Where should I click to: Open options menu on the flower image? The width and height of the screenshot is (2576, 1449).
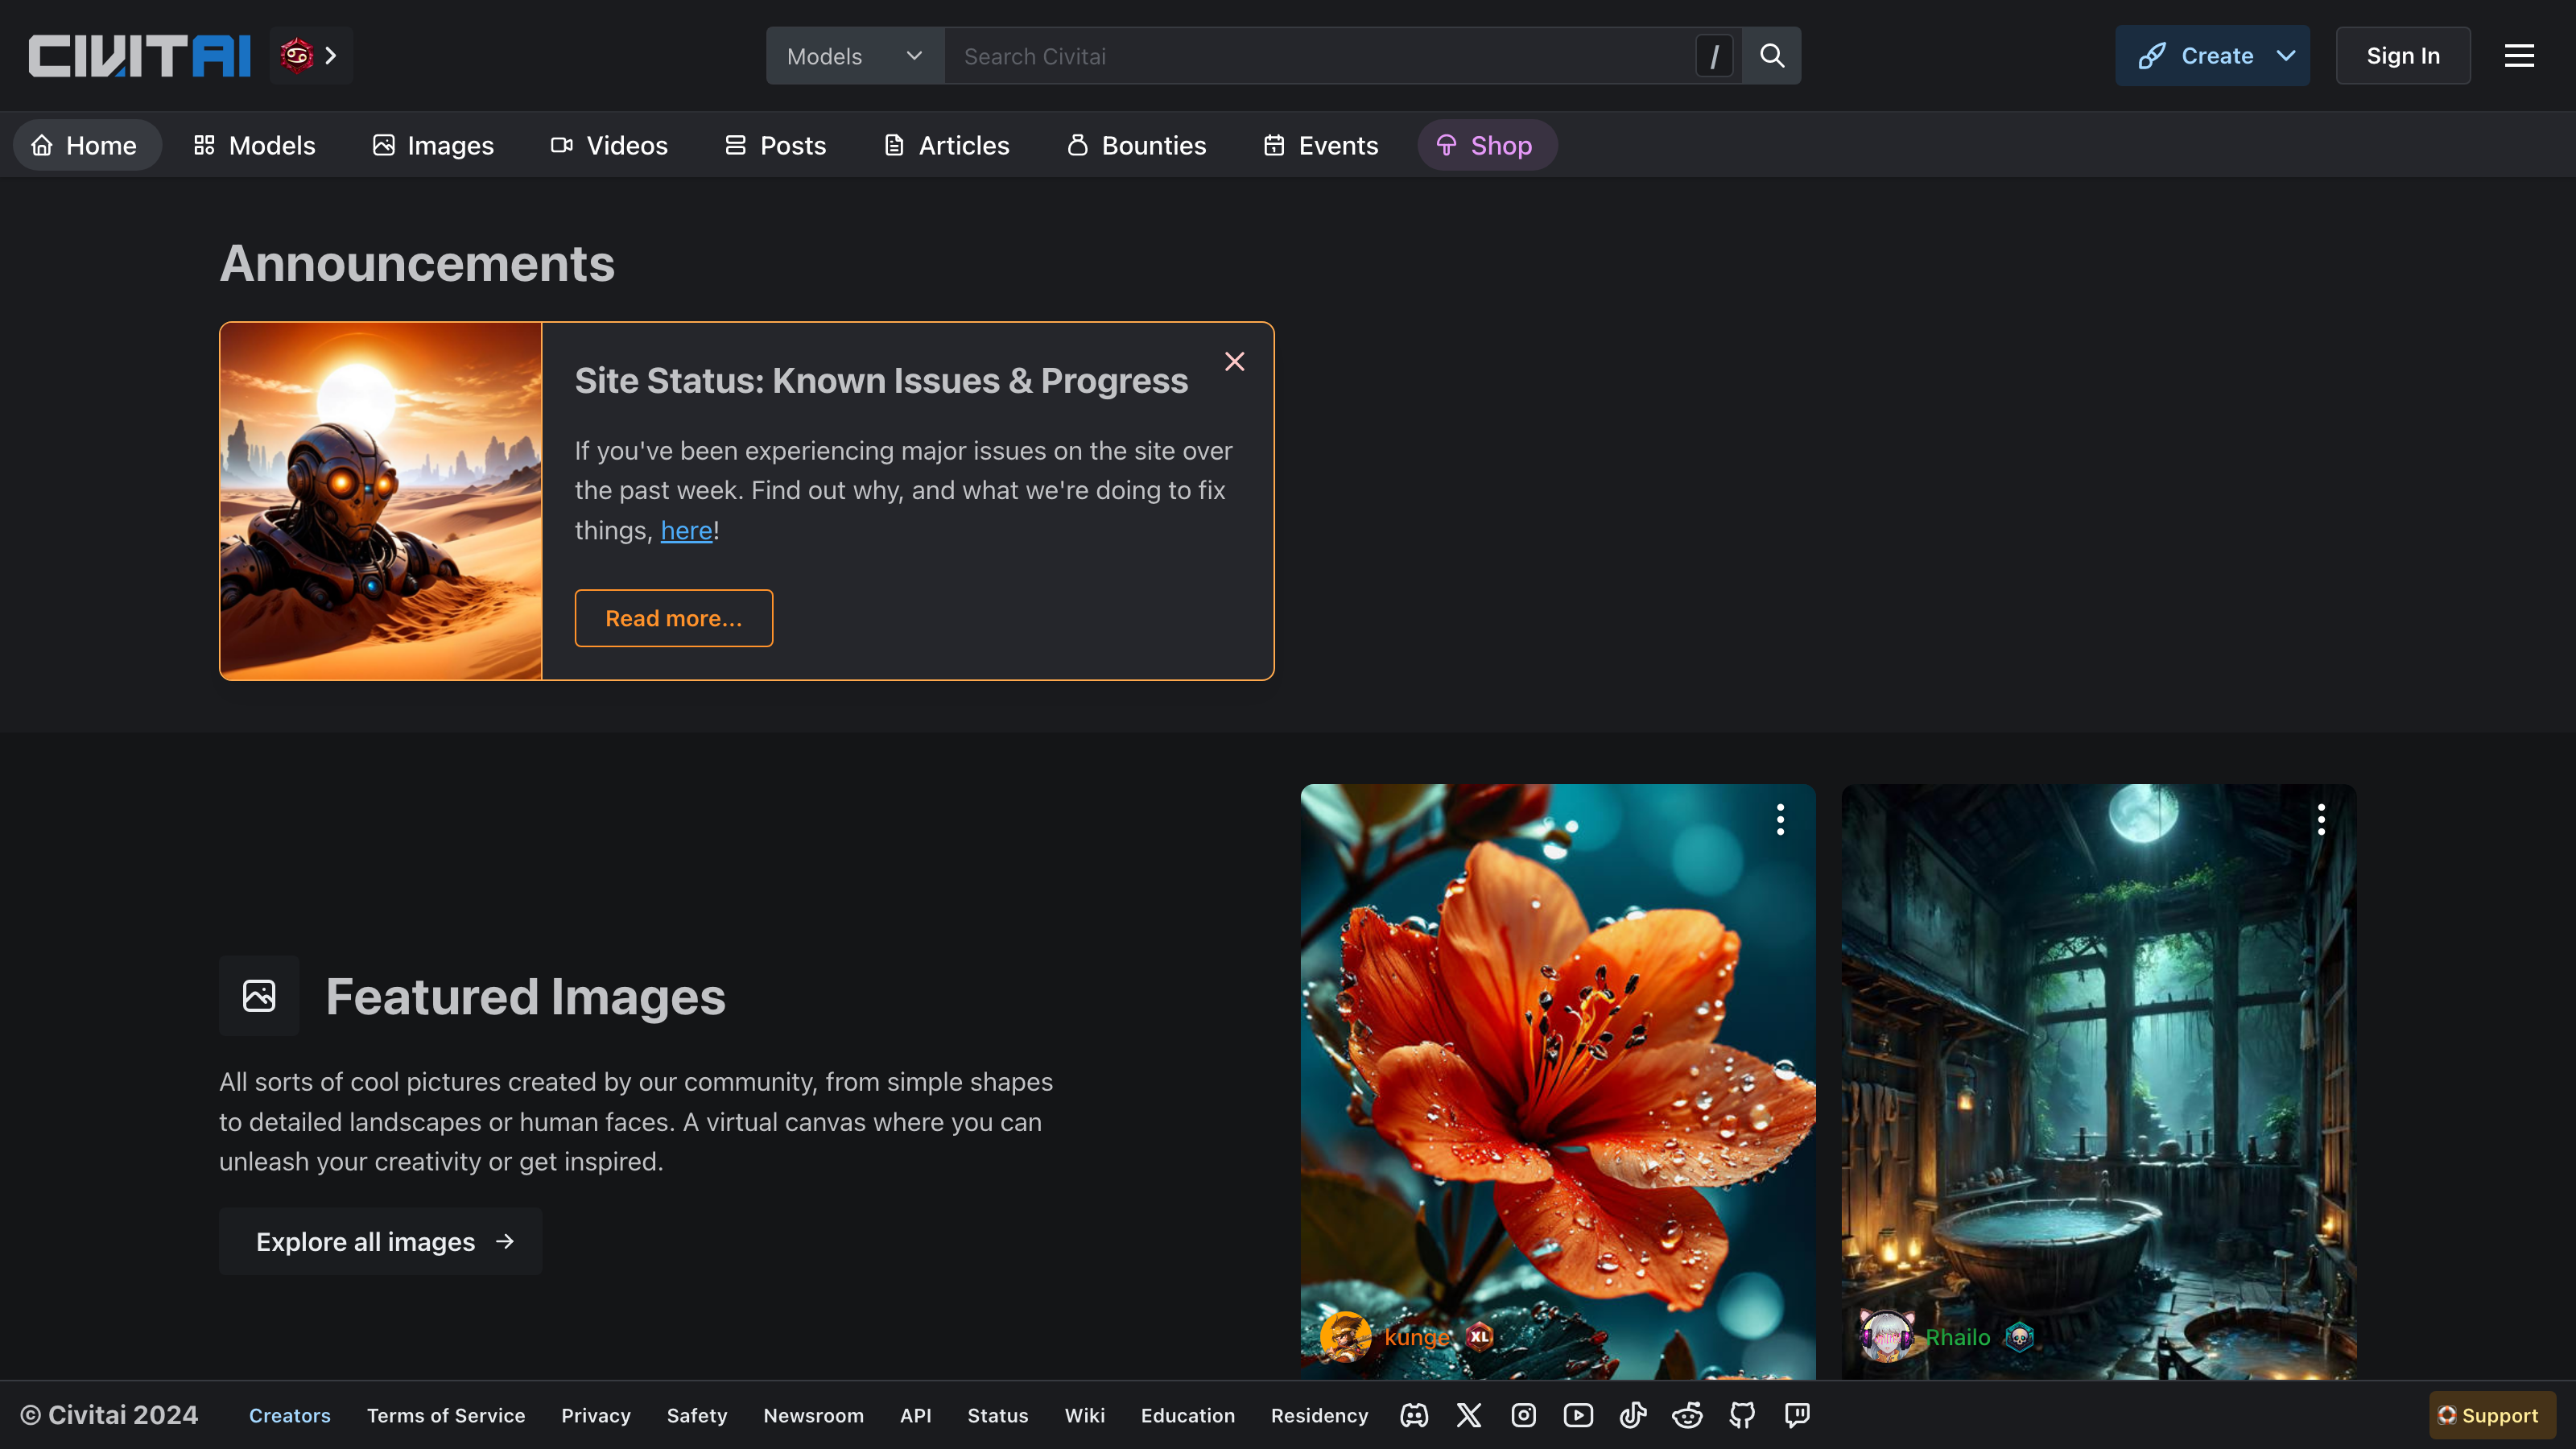pyautogui.click(x=1780, y=819)
